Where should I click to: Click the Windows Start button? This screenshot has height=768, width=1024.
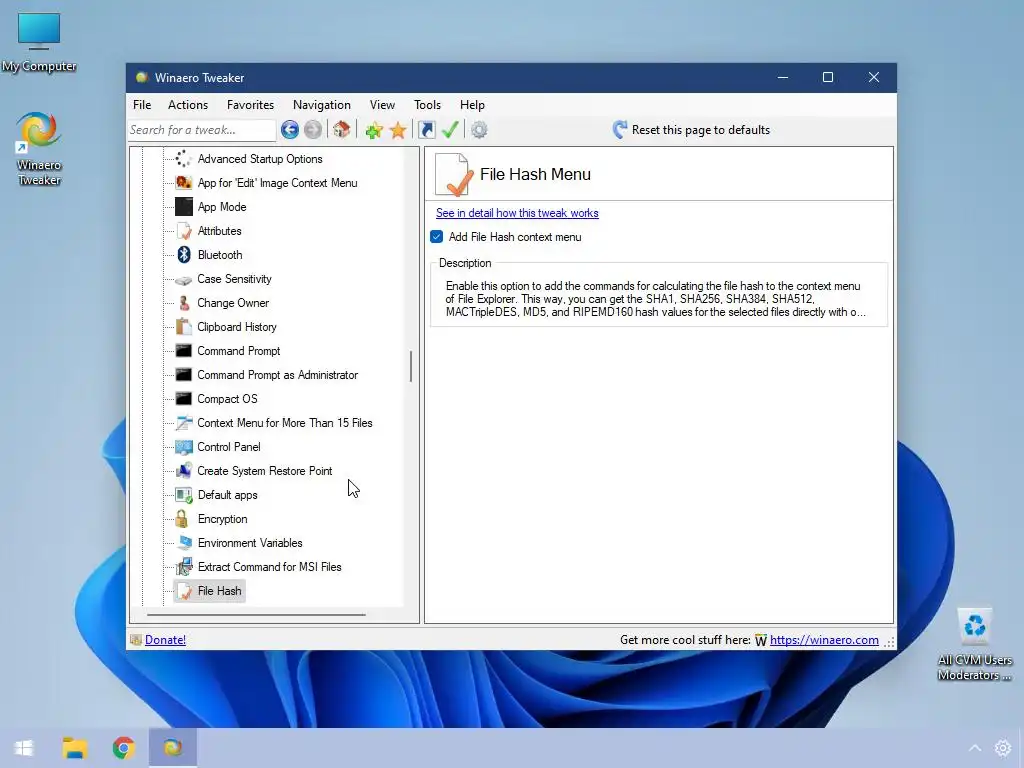tap(24, 748)
